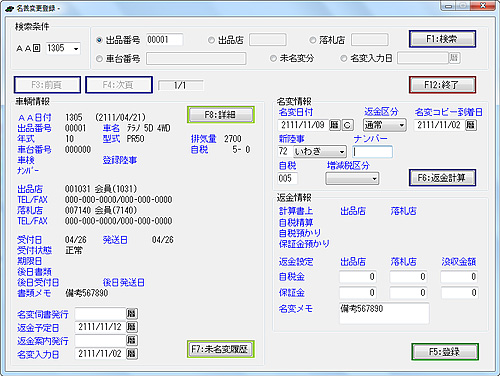Screen dimensions: 500x376
Task: Click the F3:前頁 button
Action: point(47,85)
